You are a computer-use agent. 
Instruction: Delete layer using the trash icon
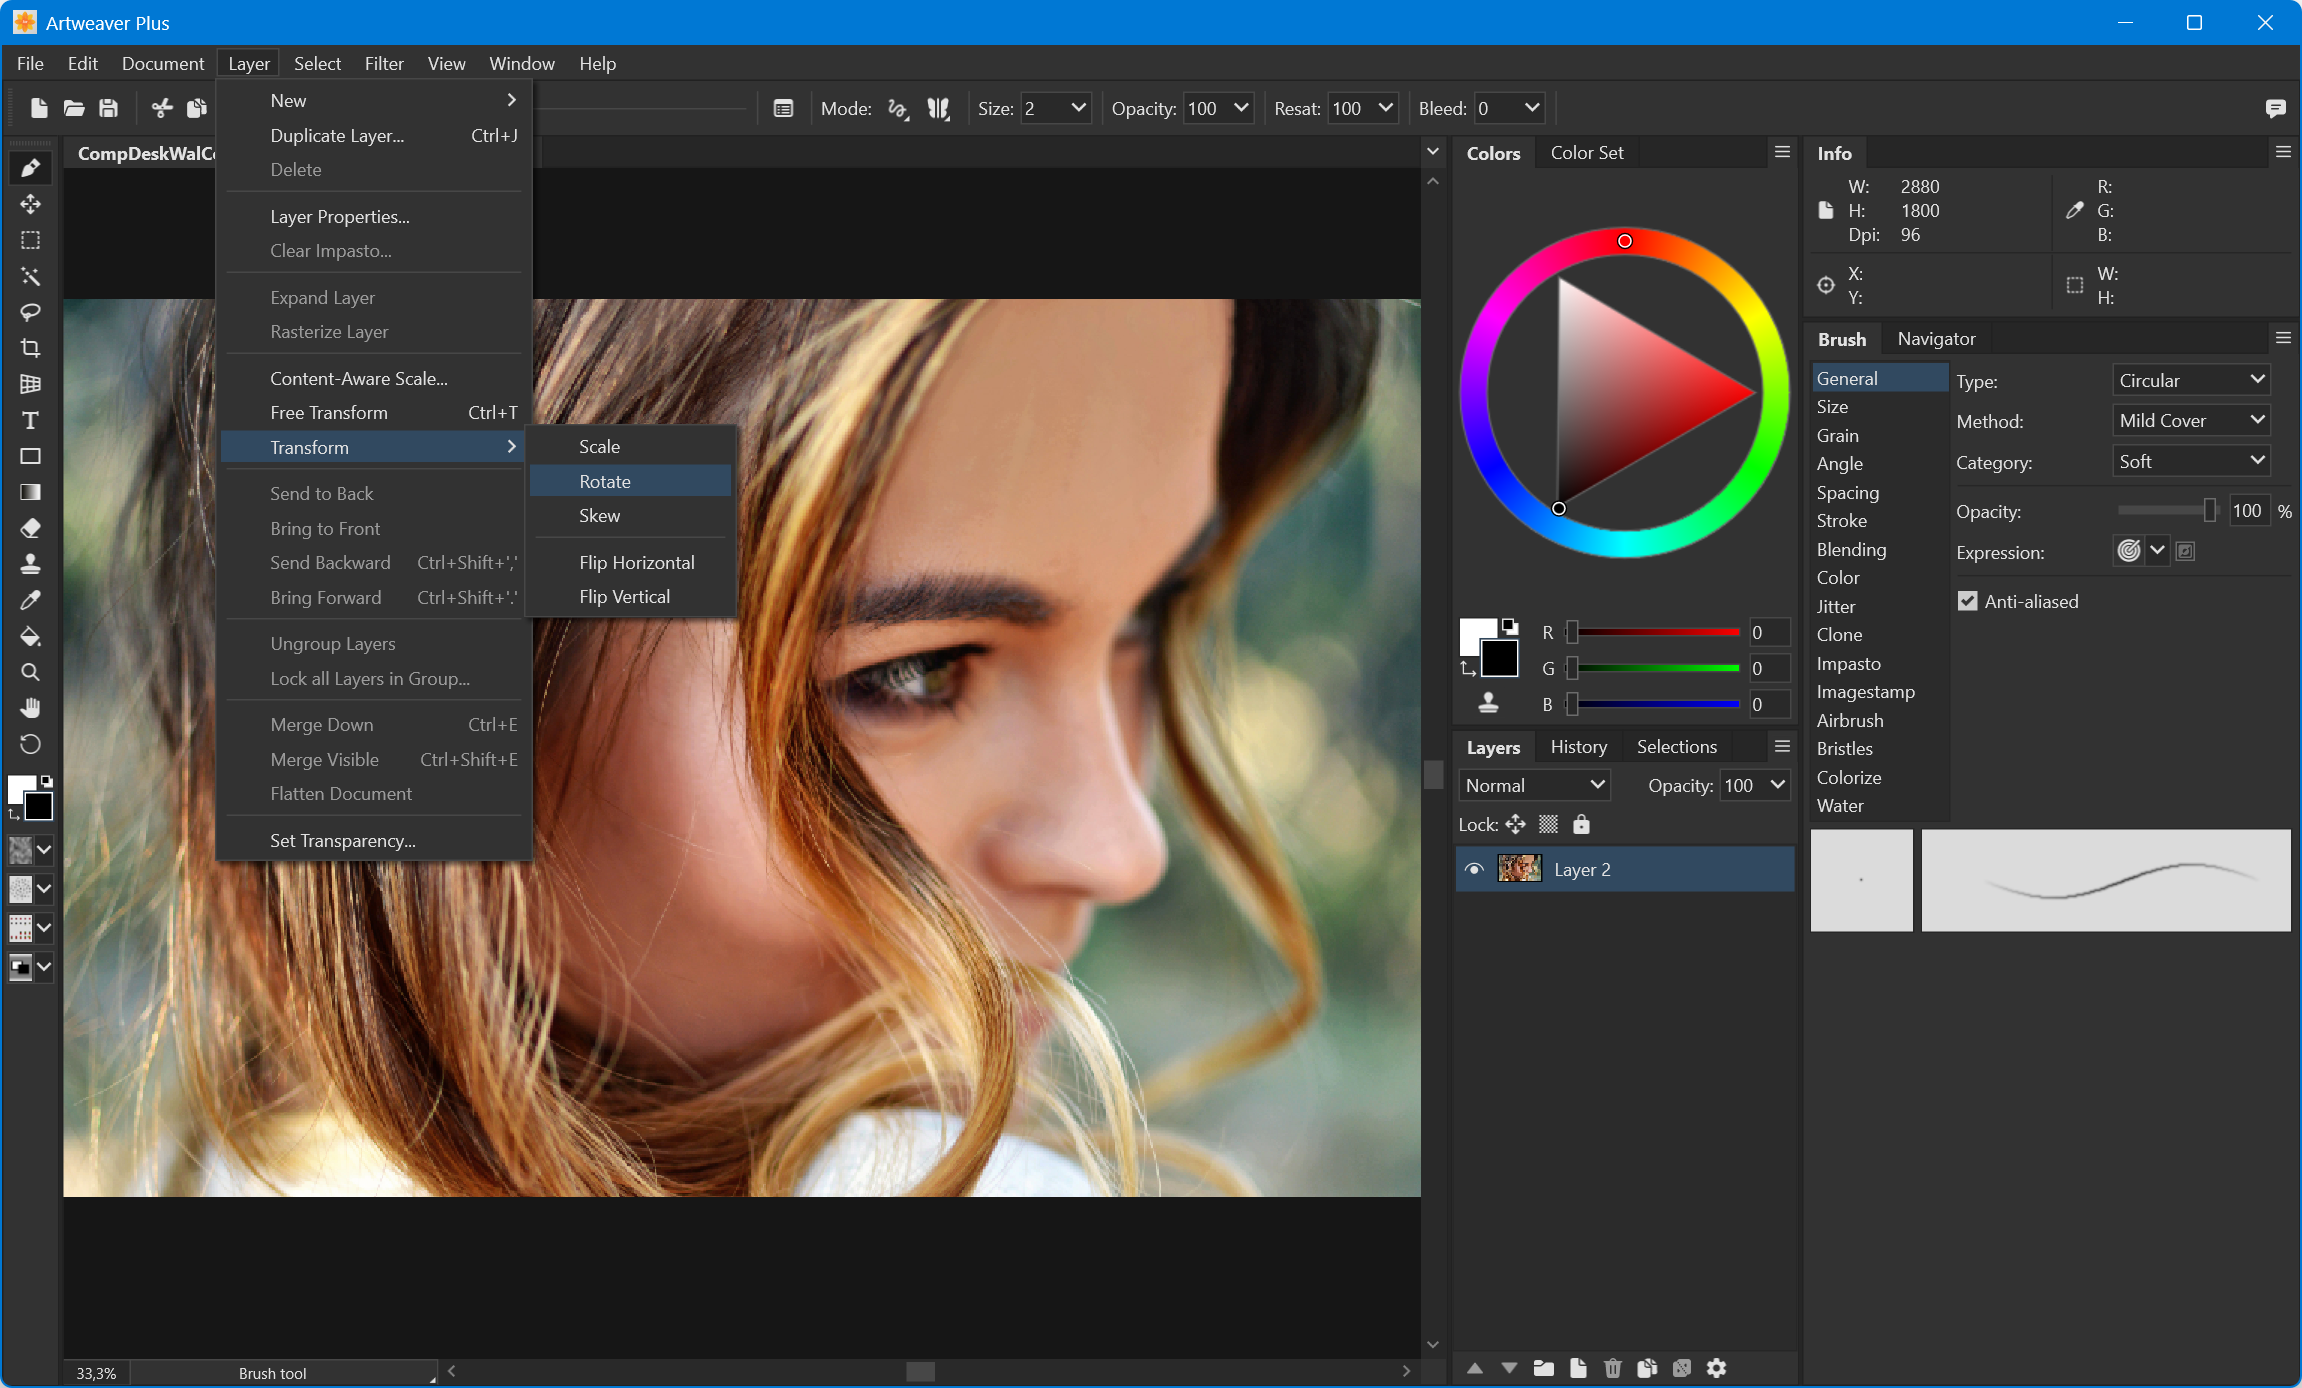[x=1612, y=1368]
